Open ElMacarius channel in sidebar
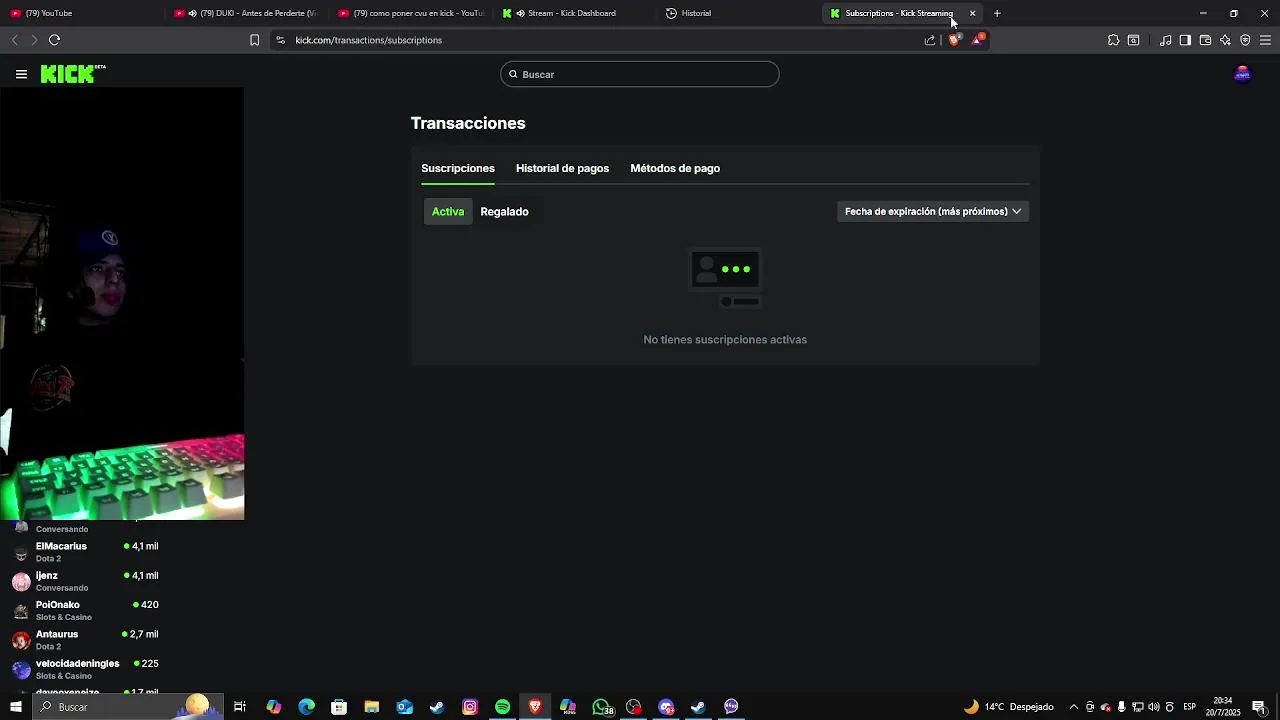The height and width of the screenshot is (720, 1280). click(85, 552)
